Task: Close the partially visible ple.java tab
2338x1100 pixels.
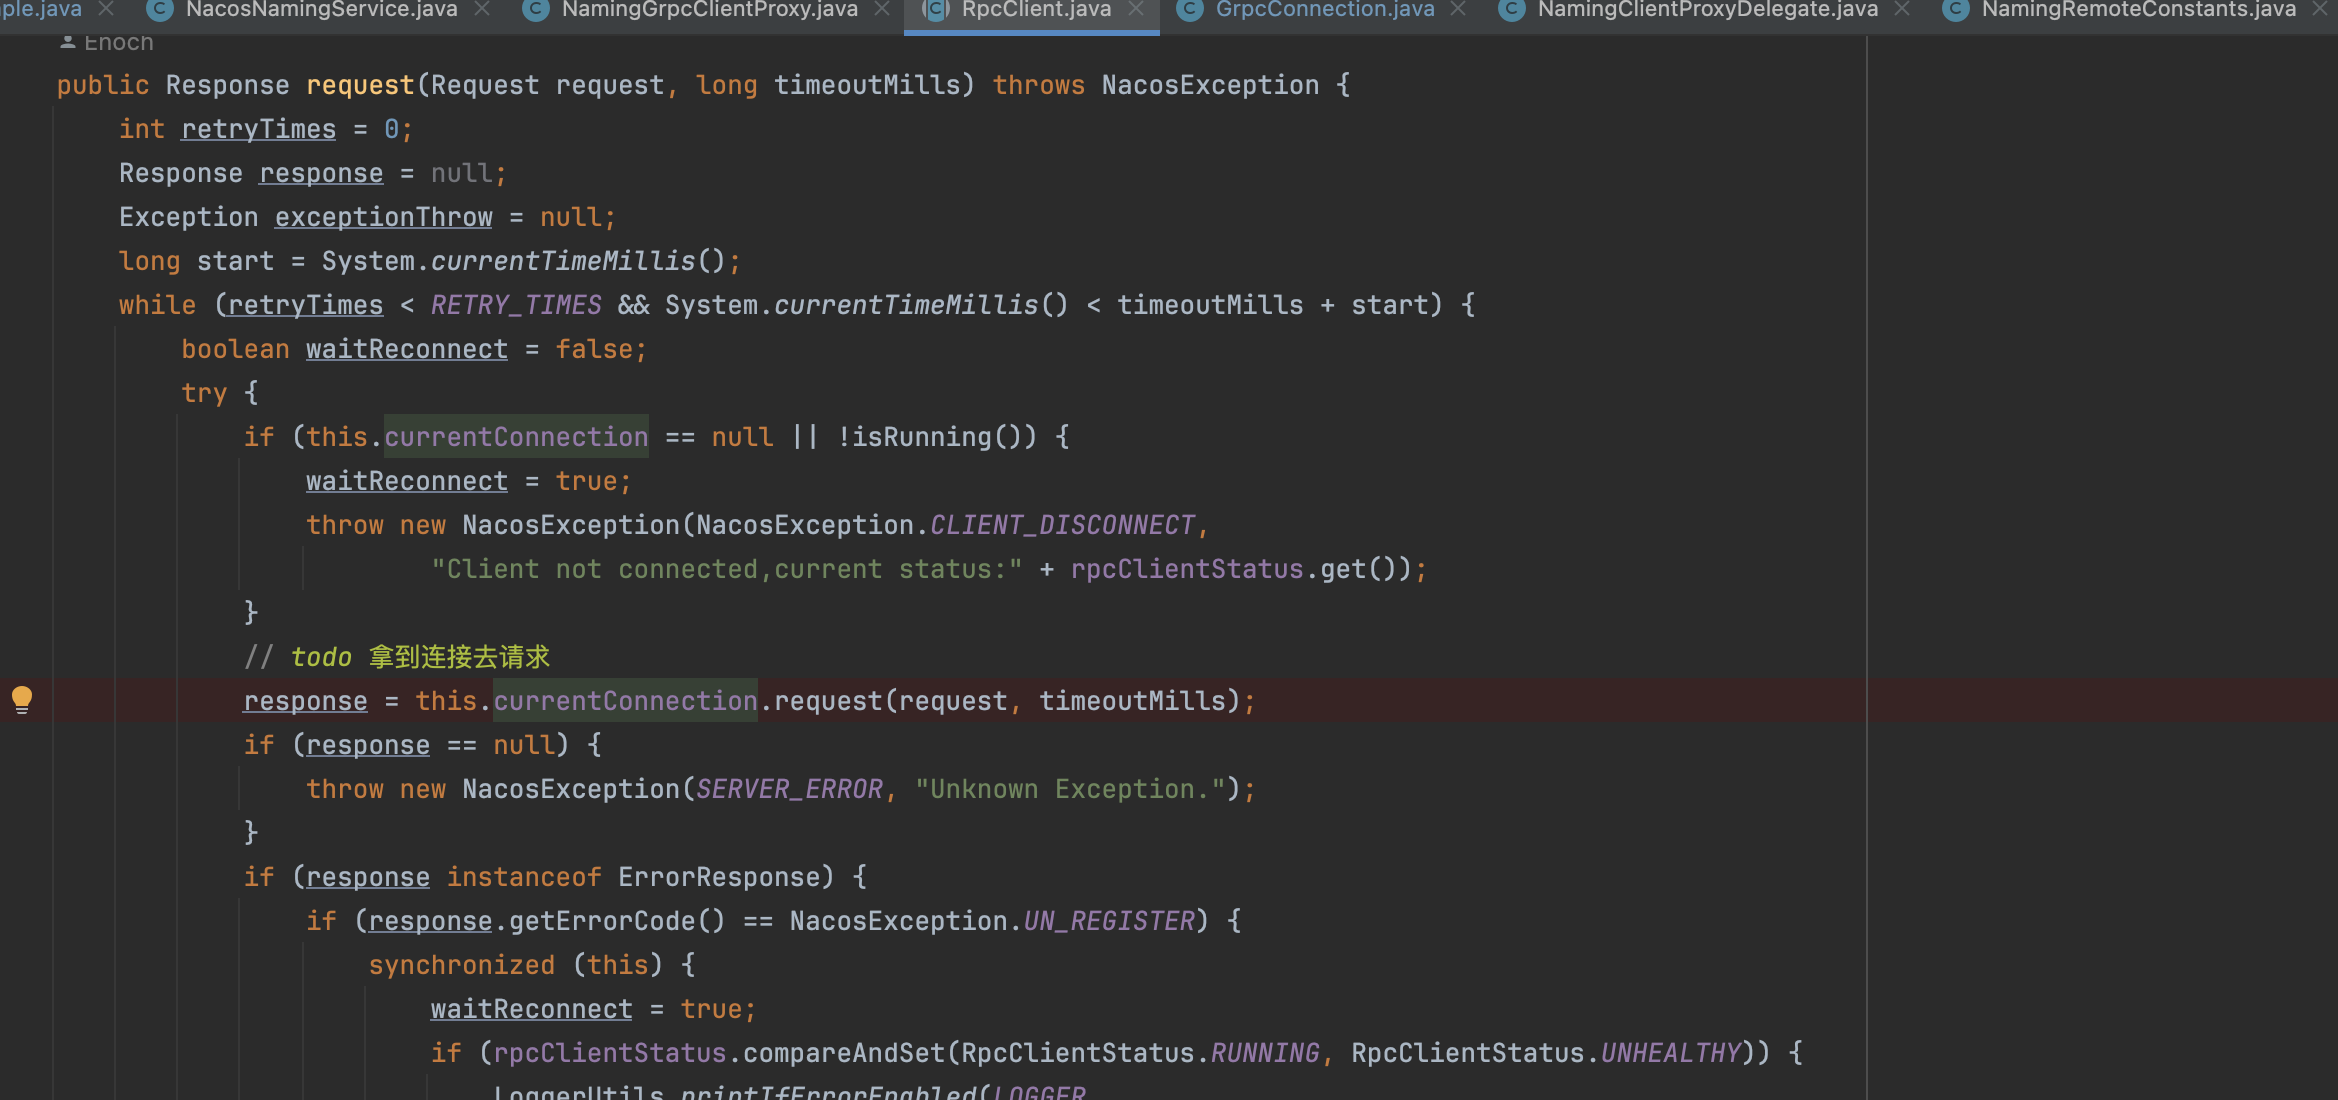Action: click(106, 9)
